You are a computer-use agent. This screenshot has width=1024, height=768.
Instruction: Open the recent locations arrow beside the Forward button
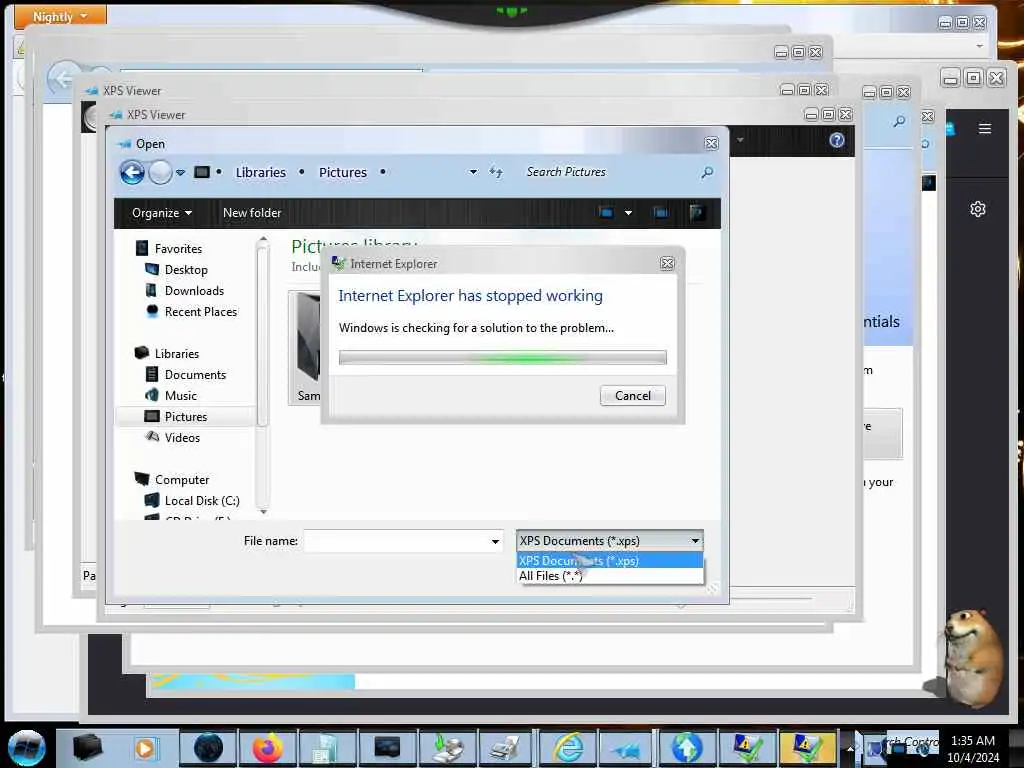180,172
